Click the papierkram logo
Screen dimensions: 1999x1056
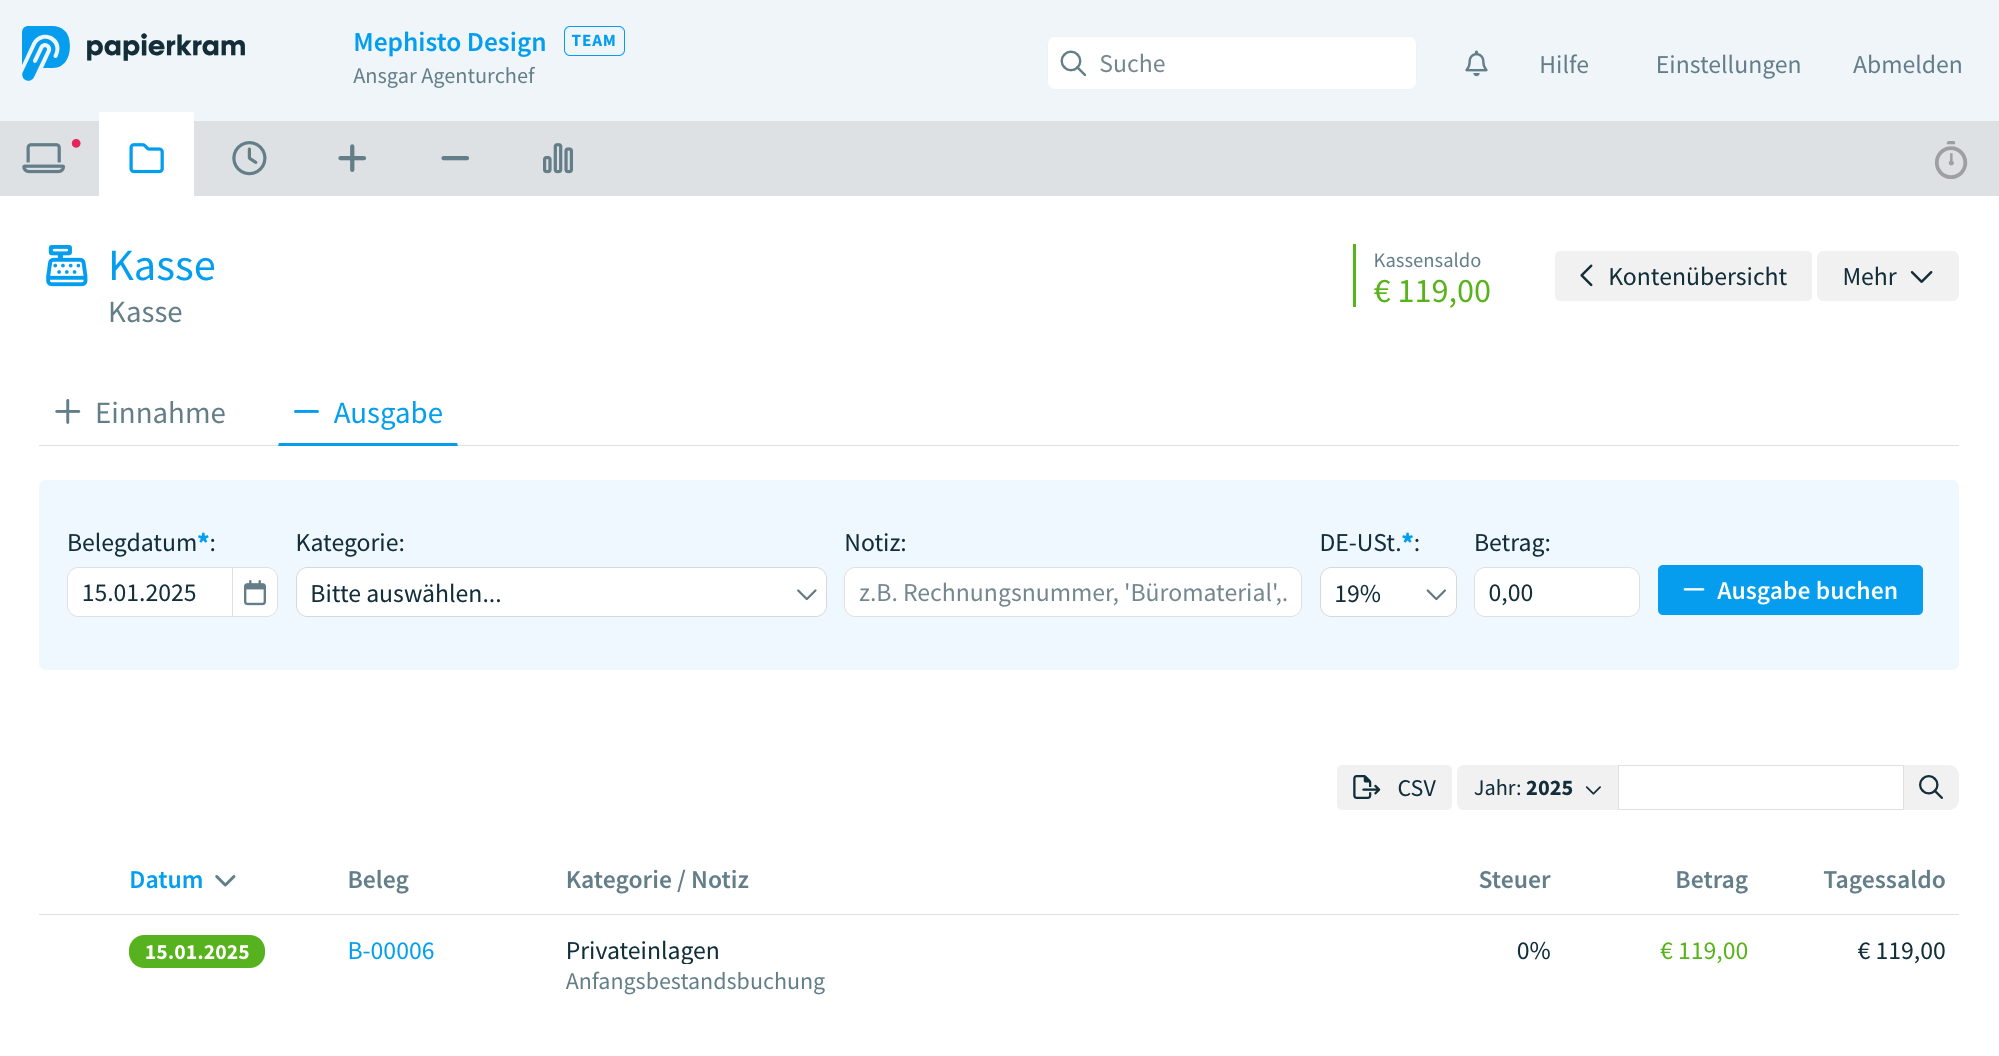pos(133,52)
